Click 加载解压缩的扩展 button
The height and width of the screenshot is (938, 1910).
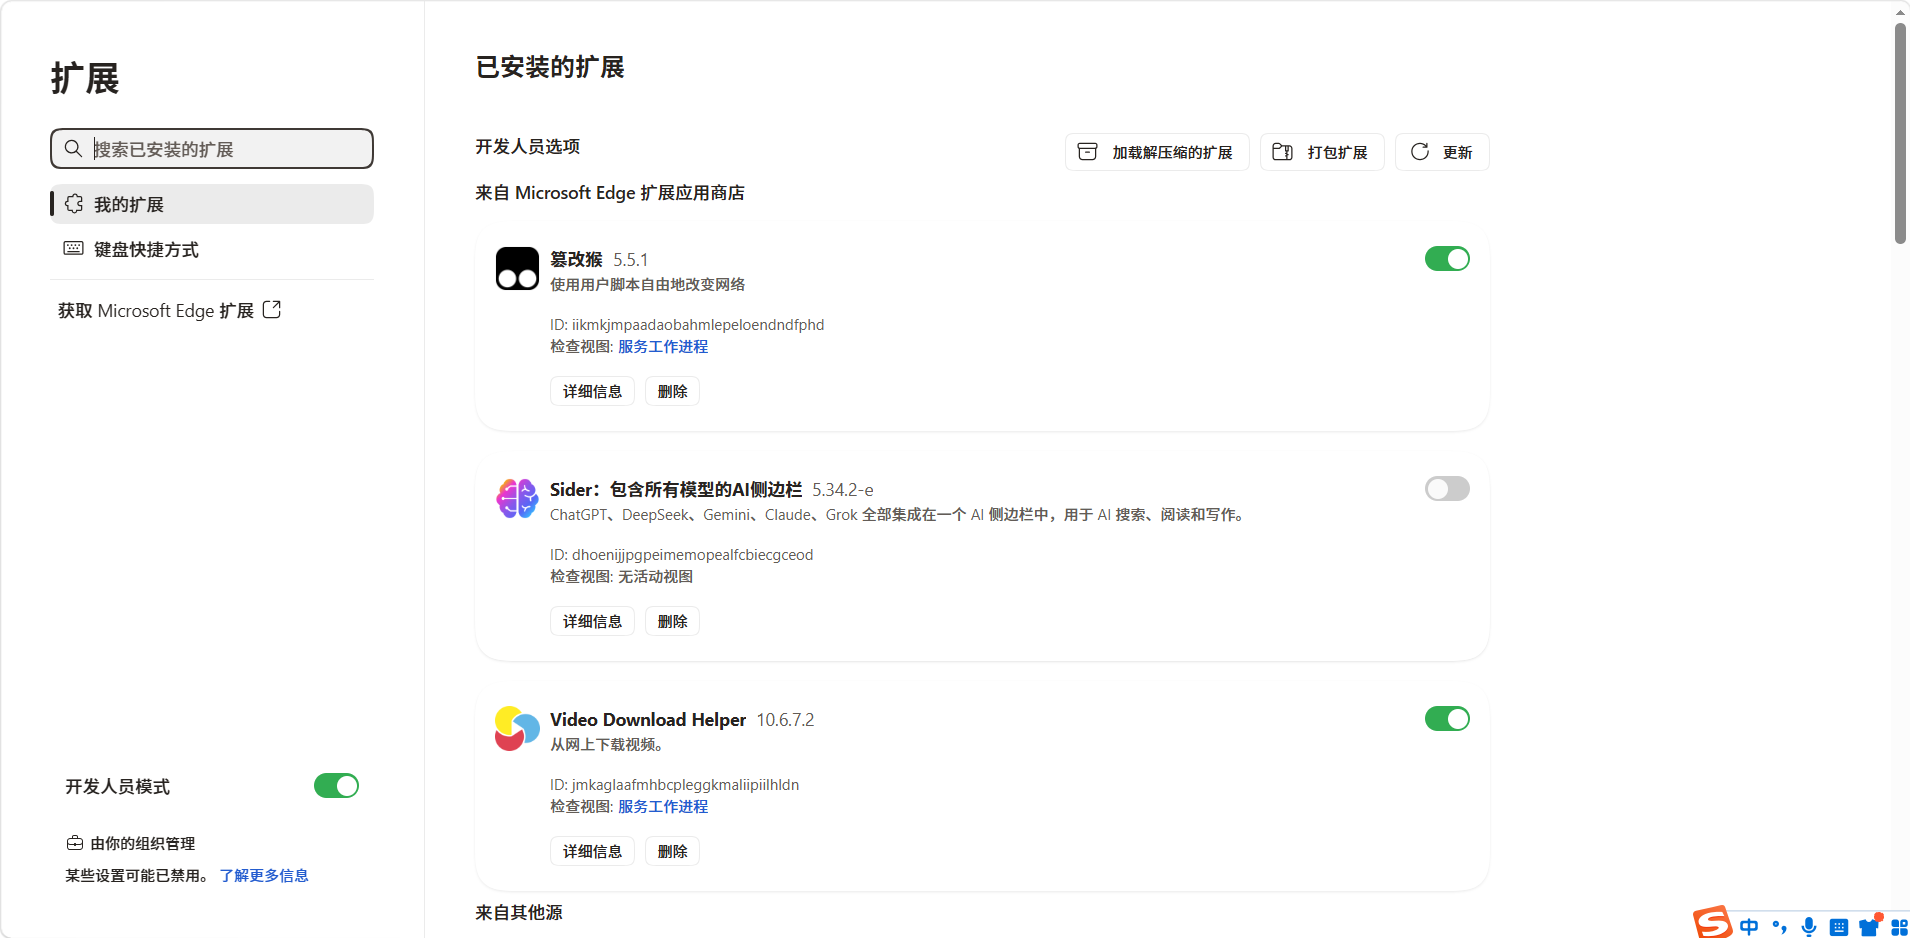coord(1157,152)
